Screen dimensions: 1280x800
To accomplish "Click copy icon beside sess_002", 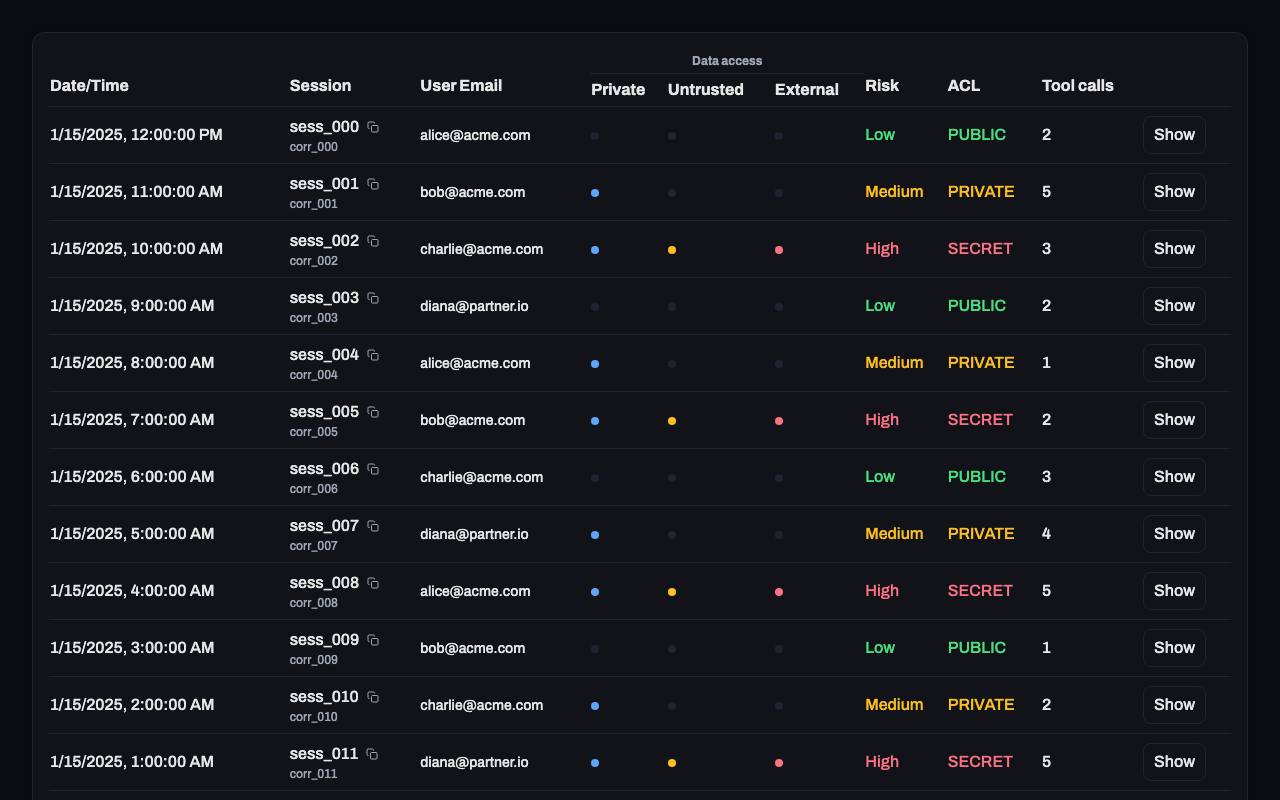I will tap(373, 241).
